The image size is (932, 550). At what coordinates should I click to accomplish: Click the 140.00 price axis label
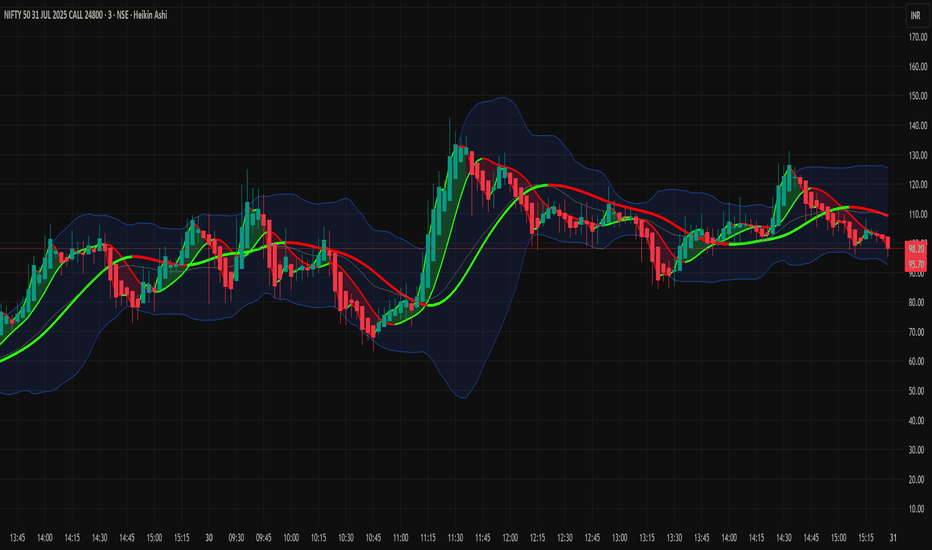[918, 125]
